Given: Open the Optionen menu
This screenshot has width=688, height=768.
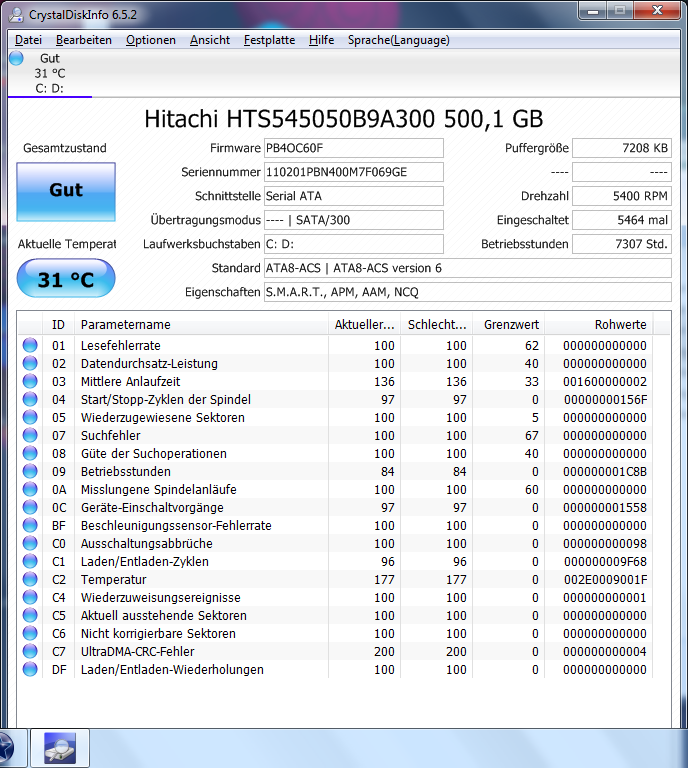Looking at the screenshot, I should [151, 40].
